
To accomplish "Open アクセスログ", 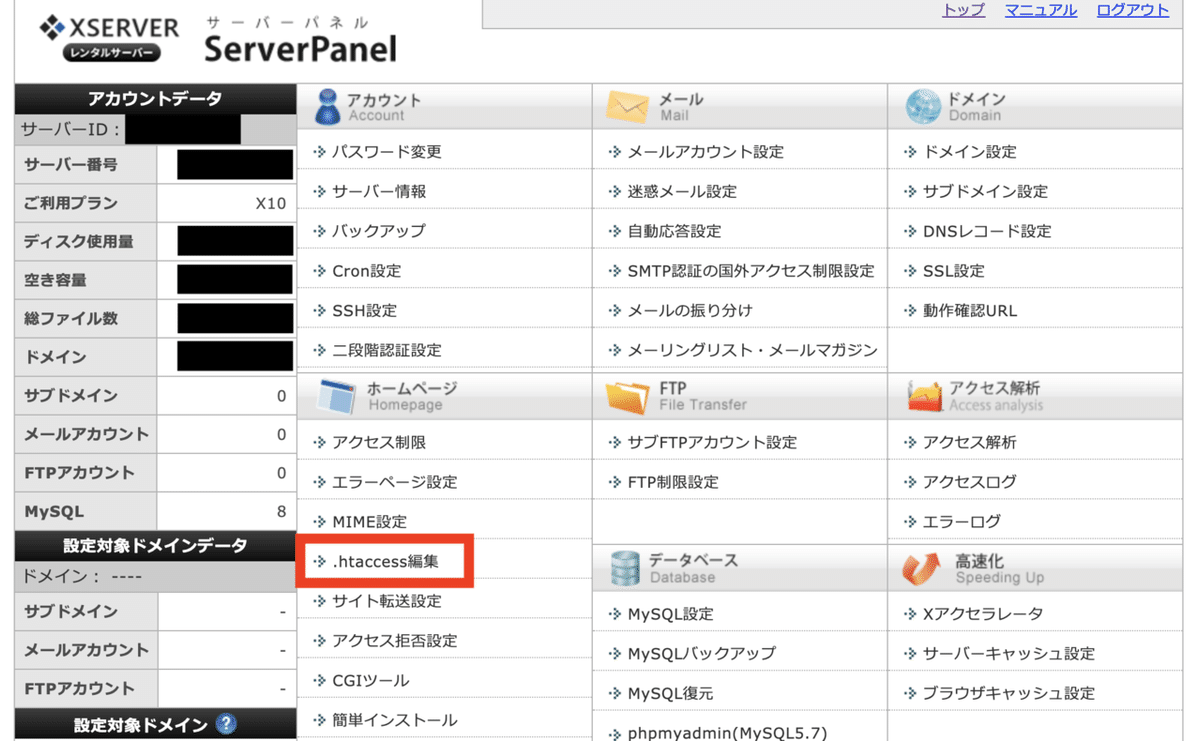I will pos(970,482).
